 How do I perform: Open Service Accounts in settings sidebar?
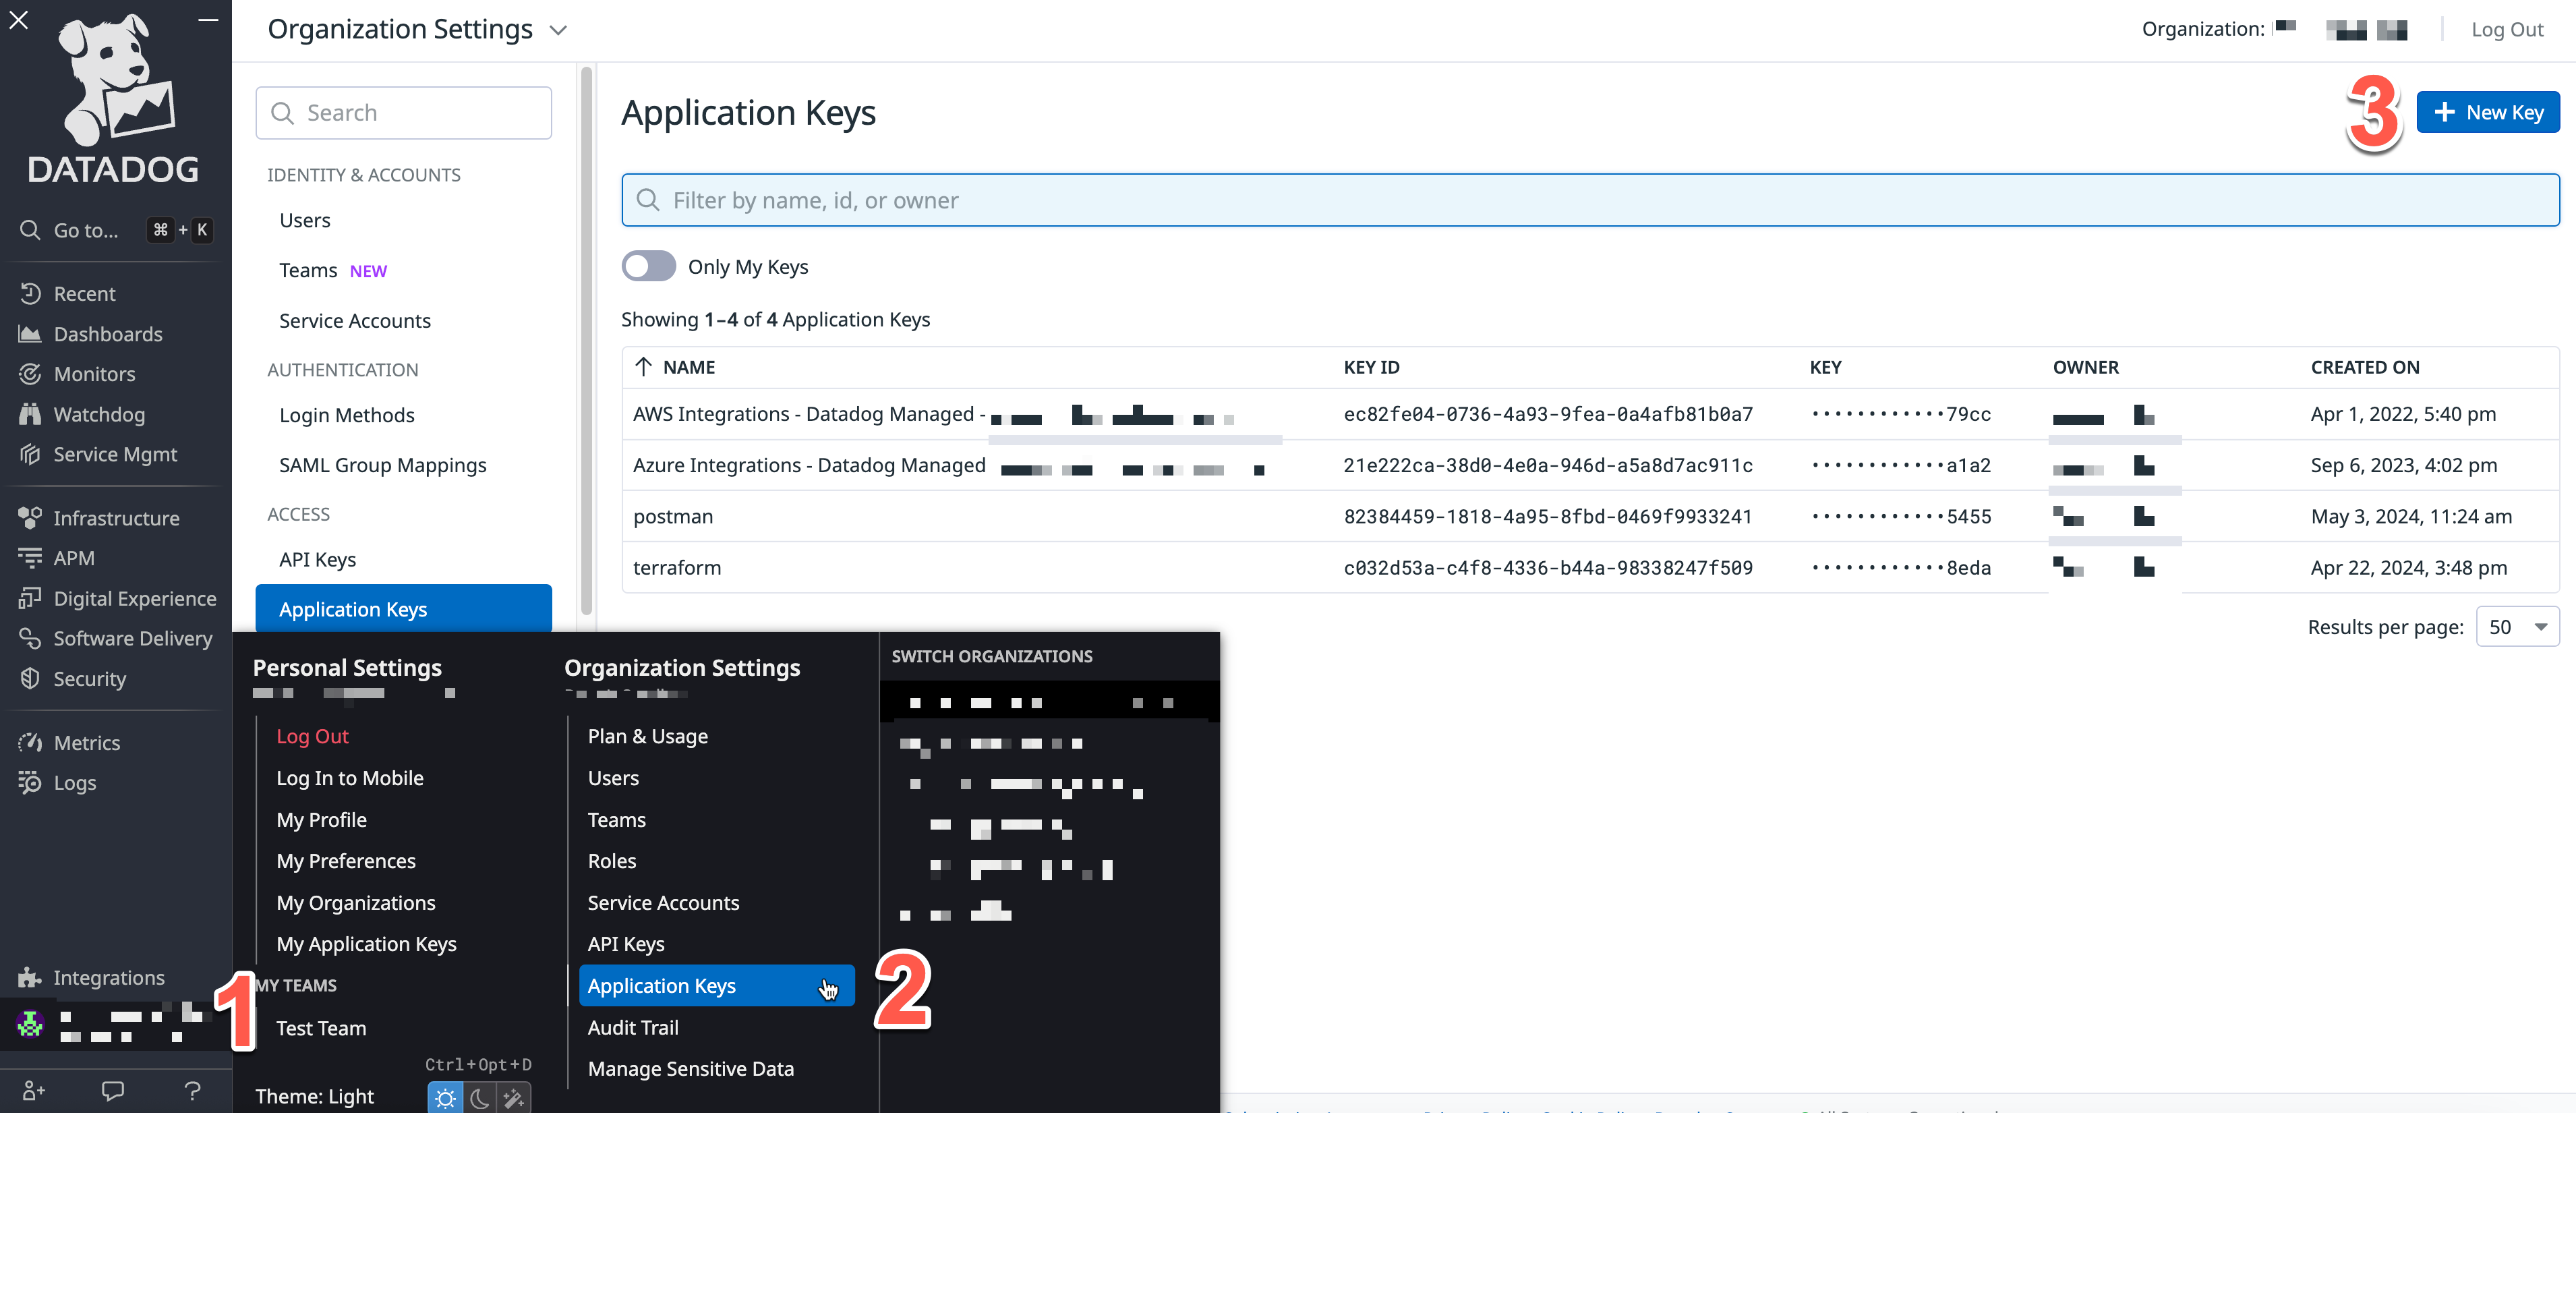pos(355,320)
